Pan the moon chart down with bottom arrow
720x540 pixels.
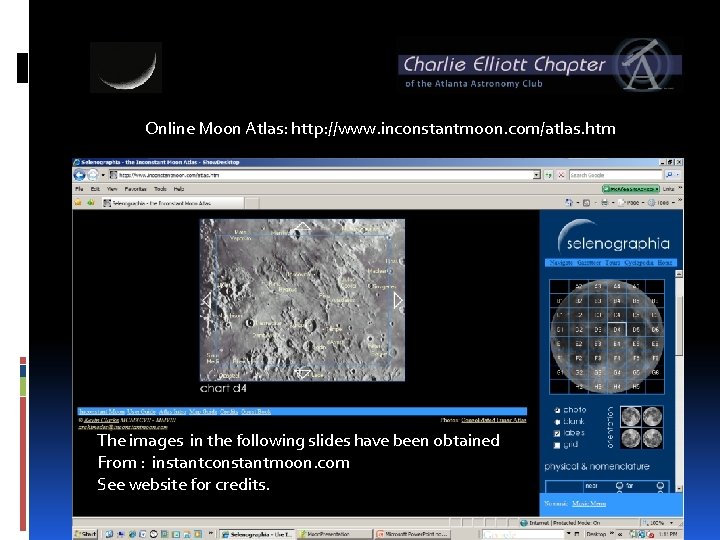302,373
